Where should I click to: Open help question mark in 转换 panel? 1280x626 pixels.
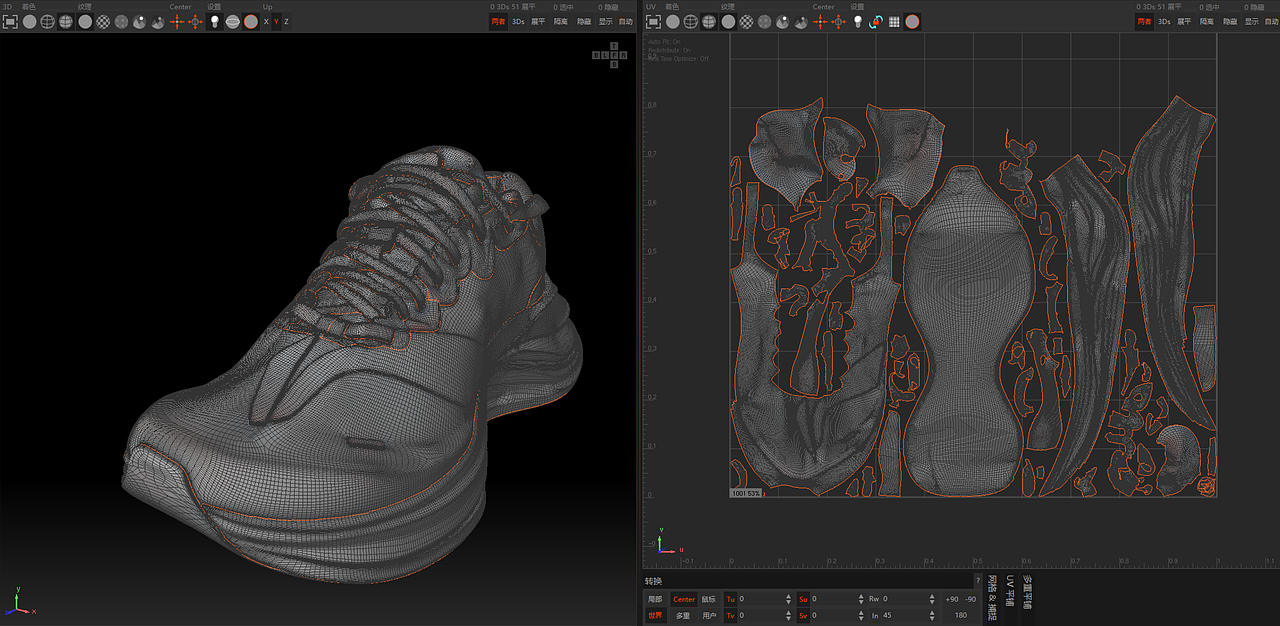point(977,580)
